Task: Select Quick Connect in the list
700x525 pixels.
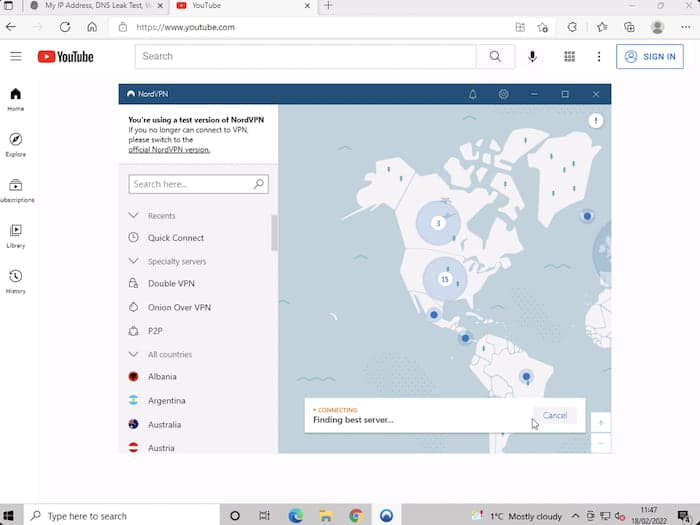Action: tap(176, 238)
